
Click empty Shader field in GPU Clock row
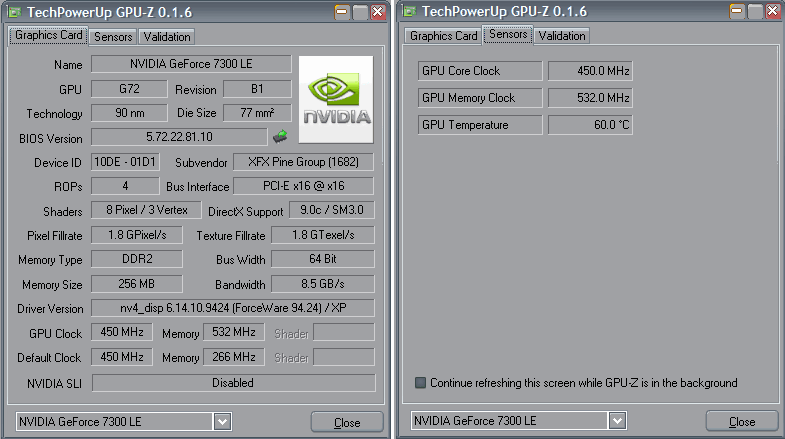344,332
